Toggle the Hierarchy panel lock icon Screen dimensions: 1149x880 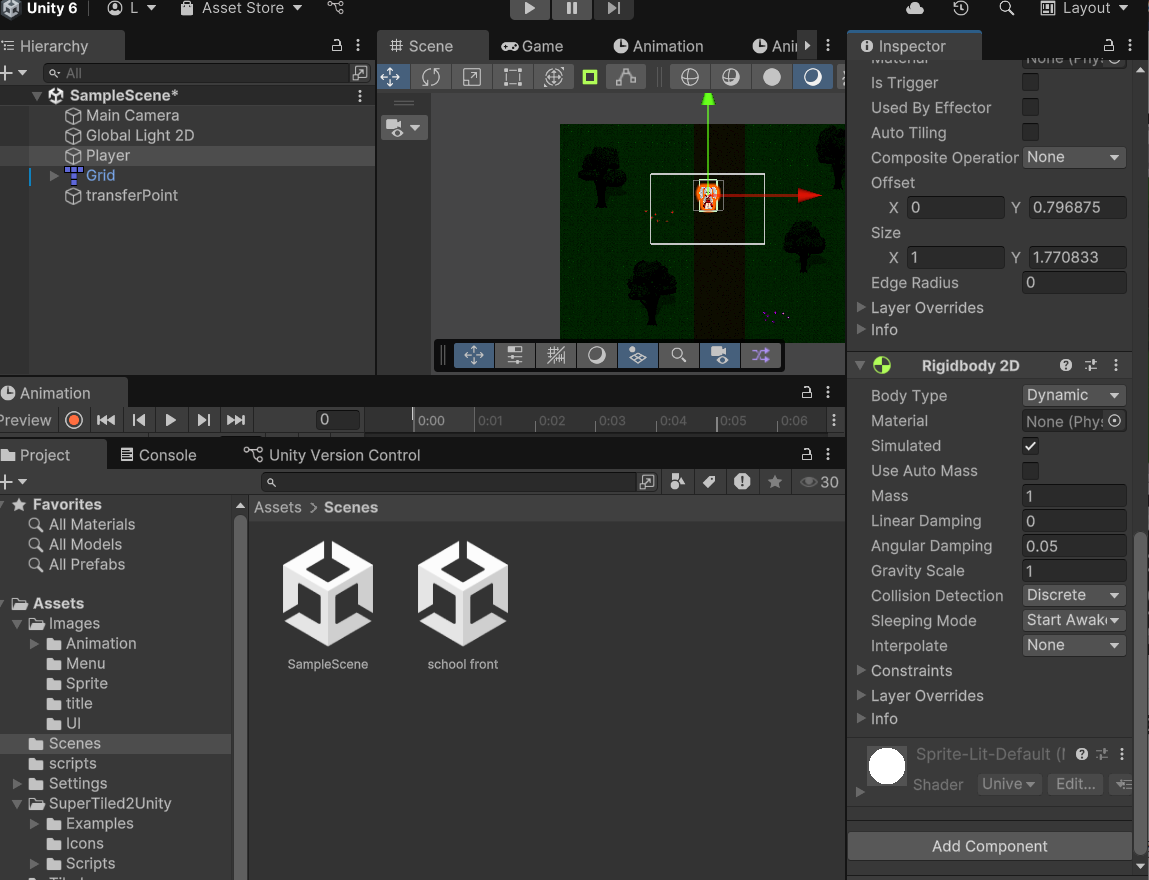(x=336, y=45)
